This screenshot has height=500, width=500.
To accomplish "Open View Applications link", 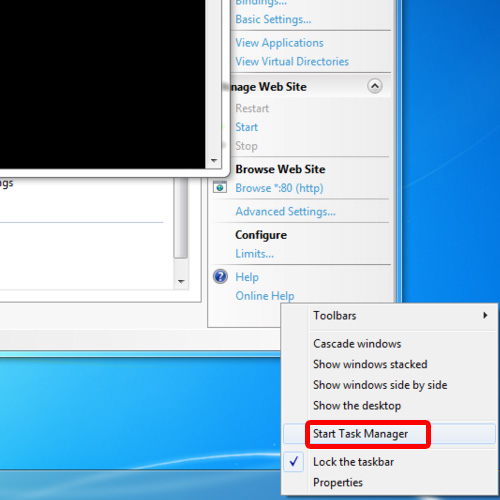I will [x=279, y=43].
